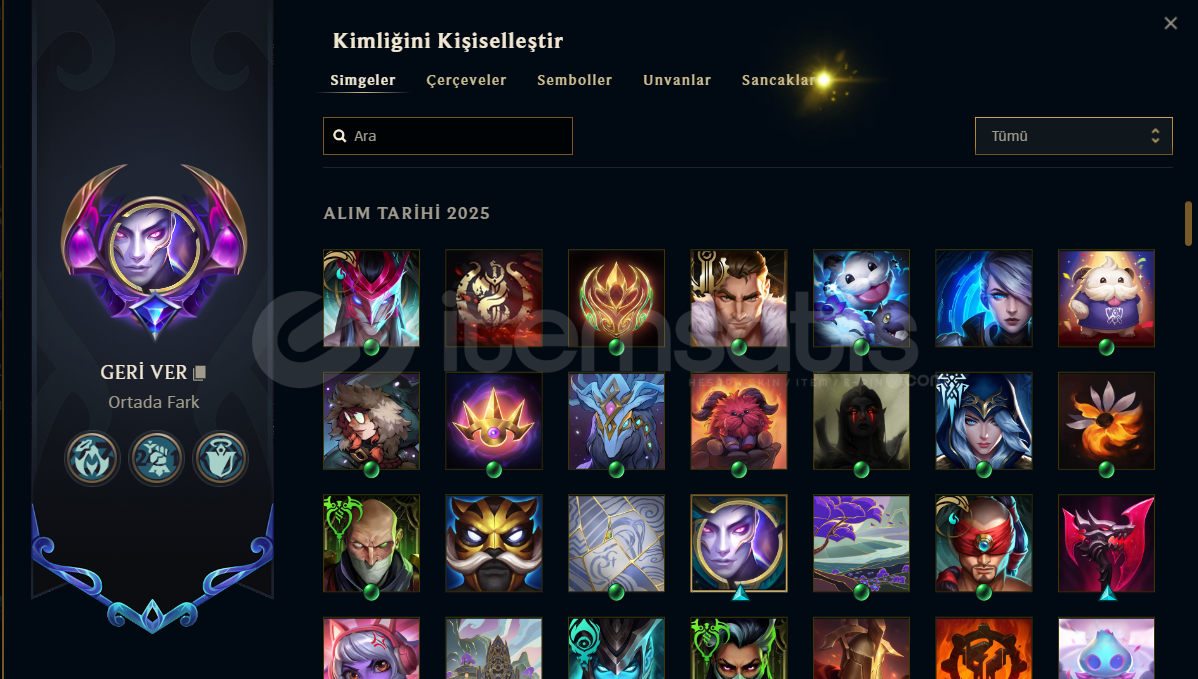Select the orange flame flower icon
Screen dimensions: 1198x679
(1106, 421)
